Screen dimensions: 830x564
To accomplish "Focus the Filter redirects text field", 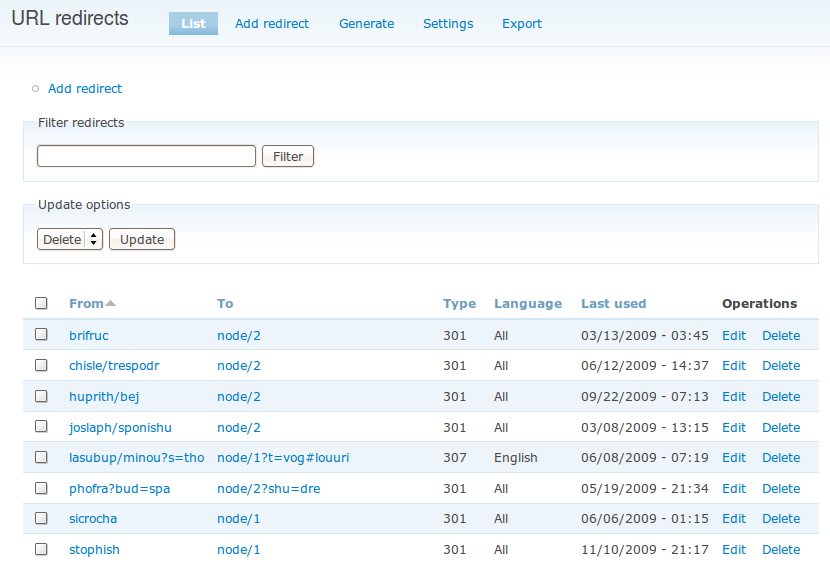I will [x=147, y=156].
